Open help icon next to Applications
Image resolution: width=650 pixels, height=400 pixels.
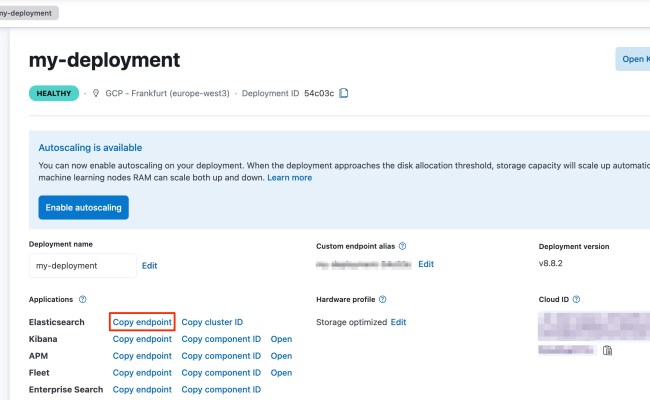click(x=82, y=299)
